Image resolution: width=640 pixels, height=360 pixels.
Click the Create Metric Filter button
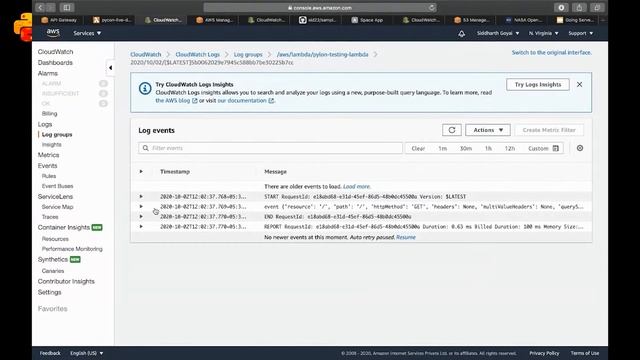click(549, 130)
